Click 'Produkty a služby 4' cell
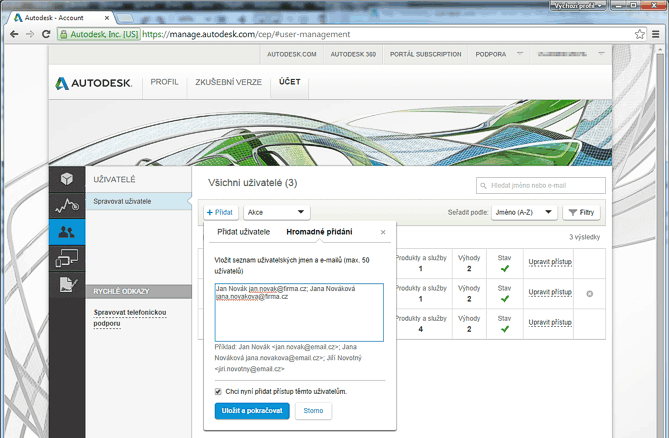 point(421,324)
